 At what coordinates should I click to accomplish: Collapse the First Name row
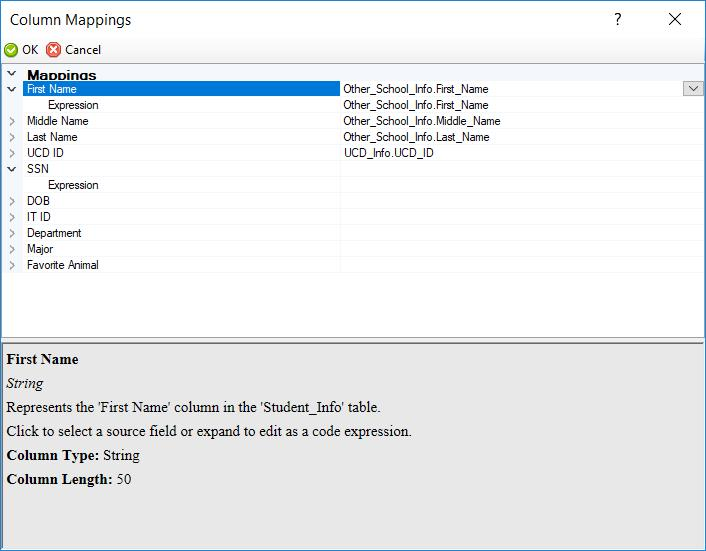(12, 89)
